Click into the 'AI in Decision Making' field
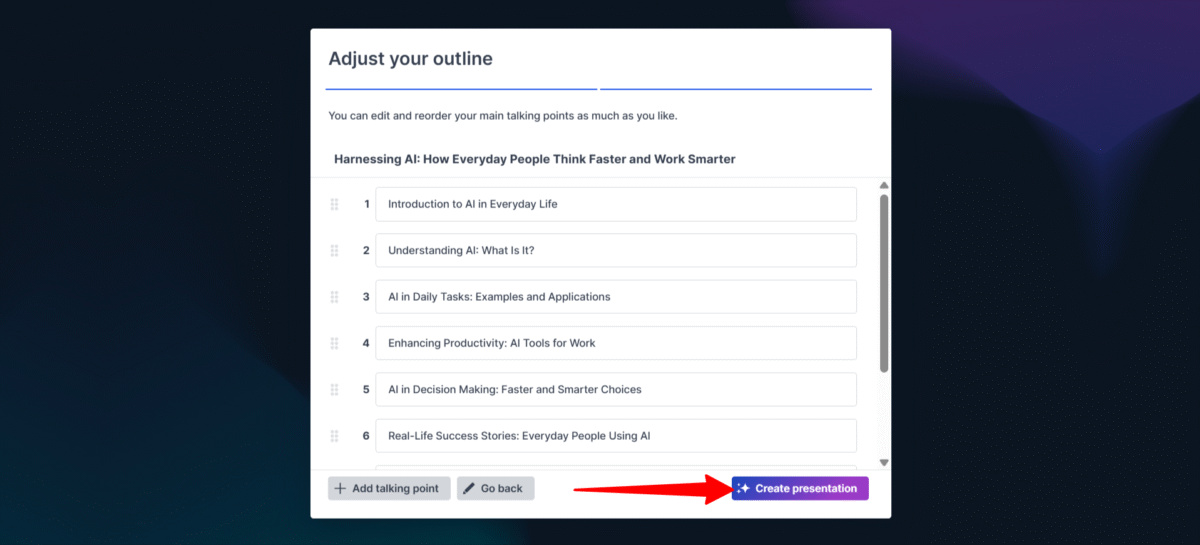 pyautogui.click(x=615, y=389)
